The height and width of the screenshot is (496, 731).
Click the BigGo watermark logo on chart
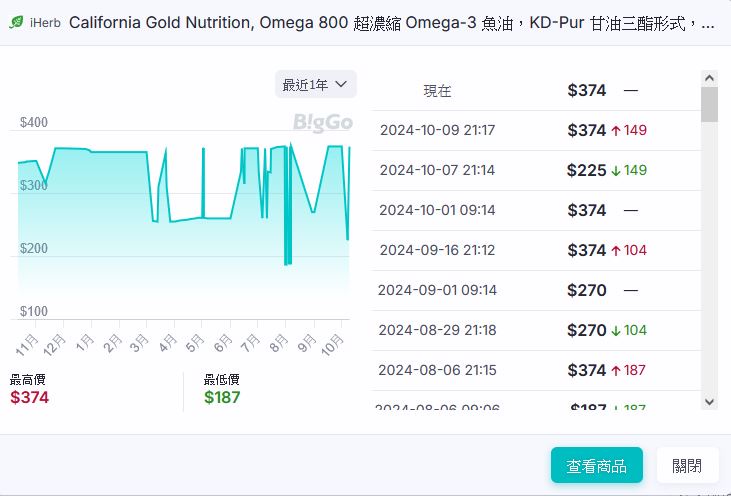323,122
